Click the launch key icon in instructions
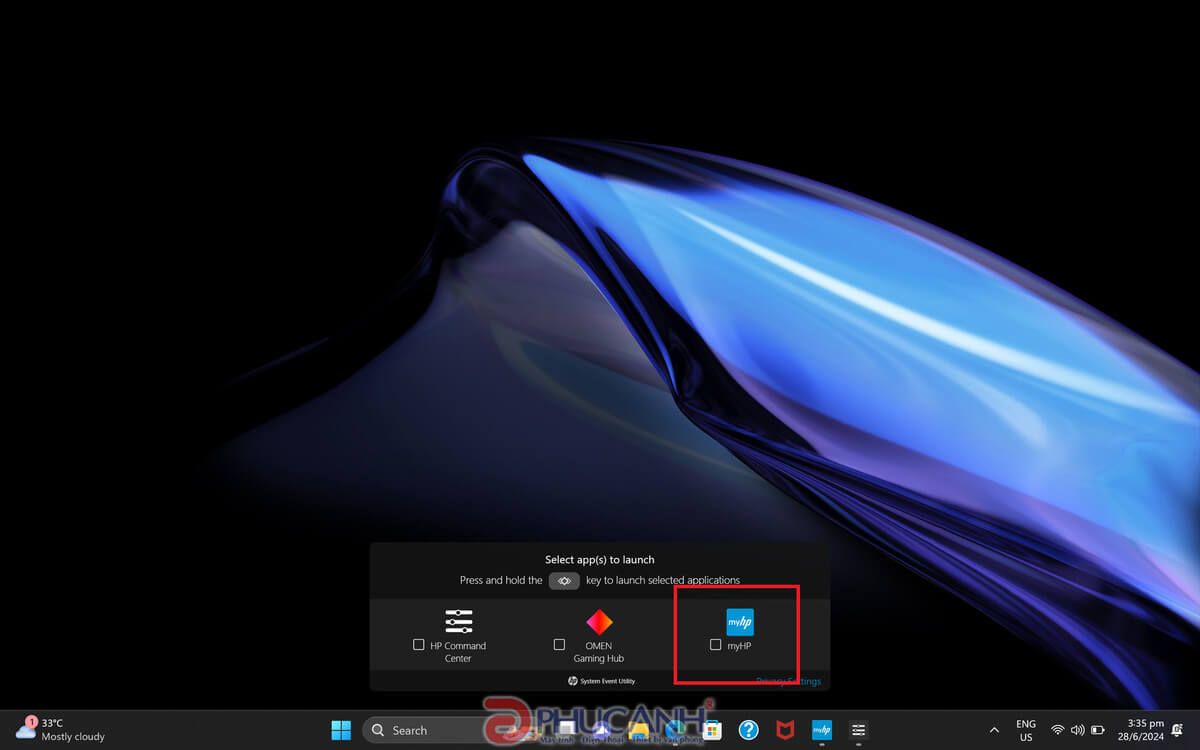Viewport: 1200px width, 750px height. (564, 580)
